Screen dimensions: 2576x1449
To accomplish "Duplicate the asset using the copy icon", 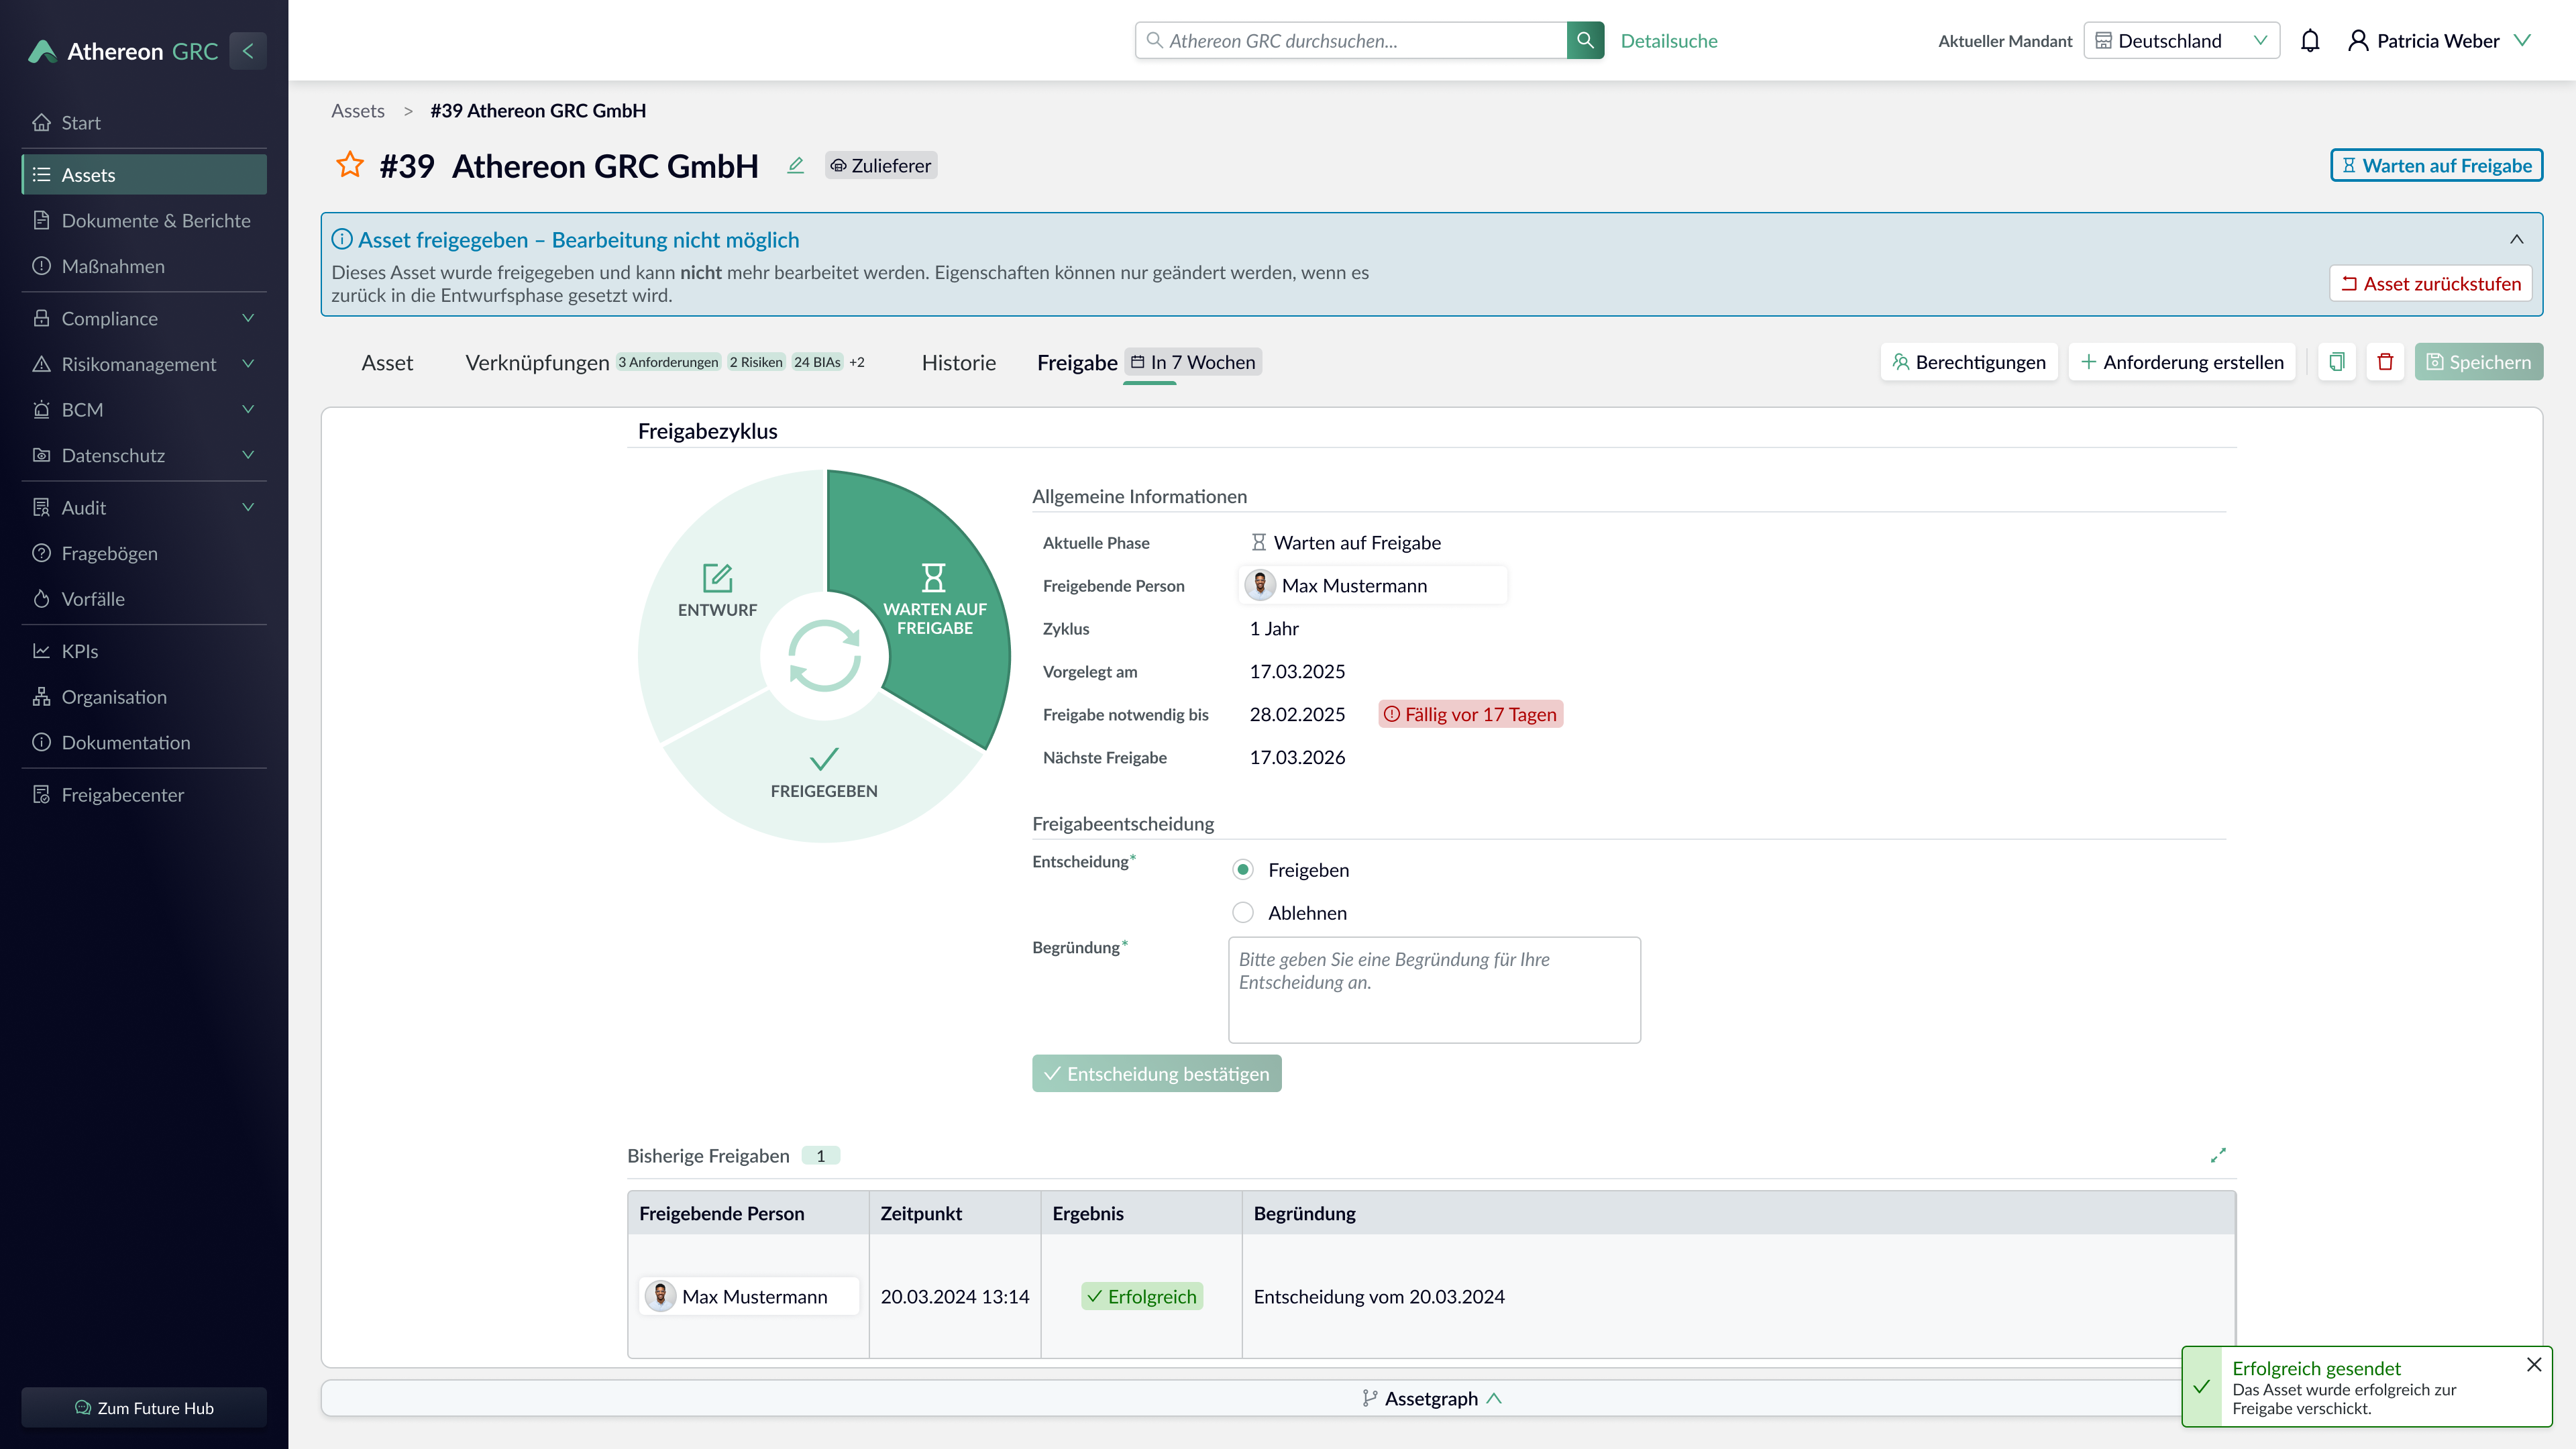I will [2336, 362].
